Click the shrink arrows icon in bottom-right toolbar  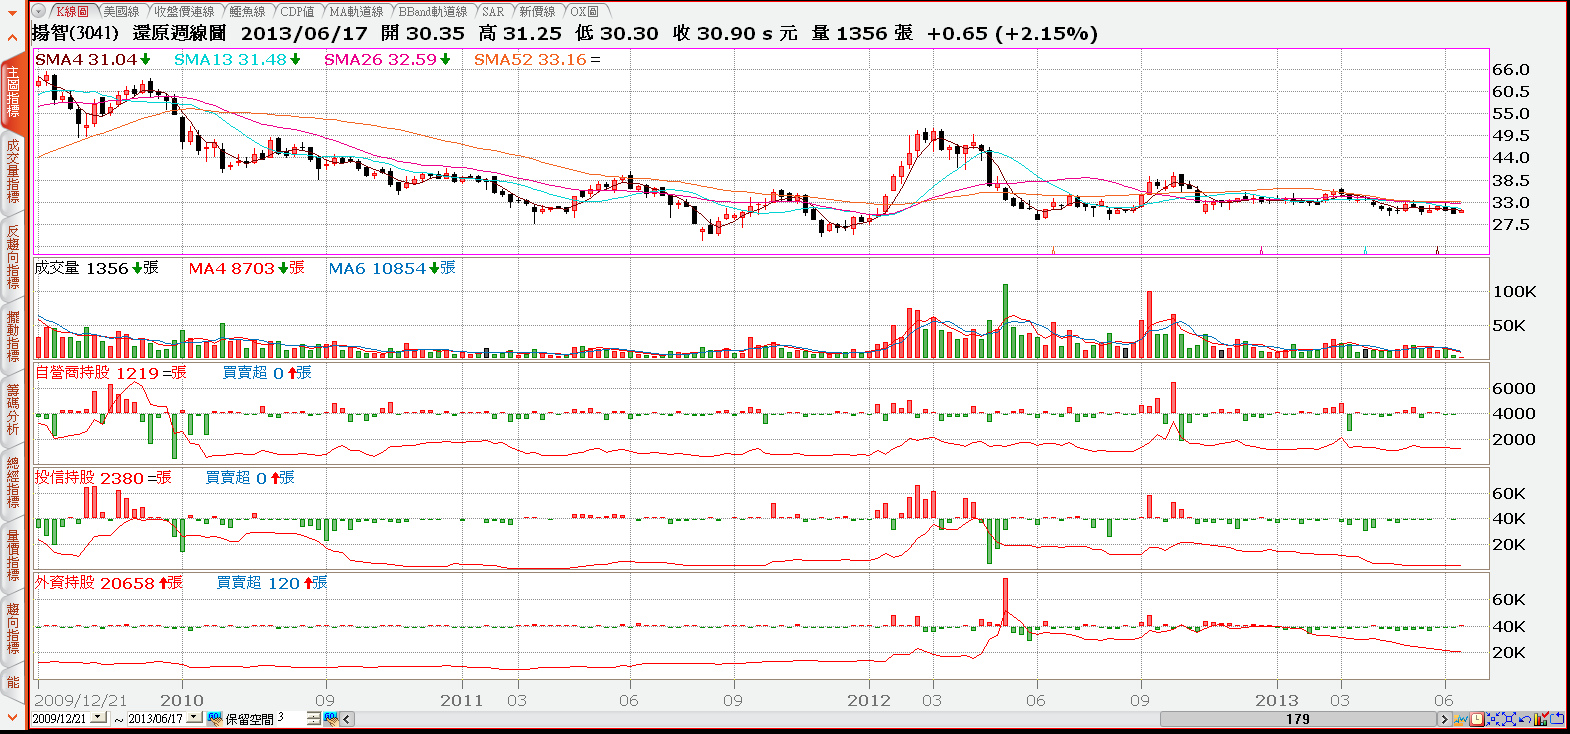tap(1493, 719)
